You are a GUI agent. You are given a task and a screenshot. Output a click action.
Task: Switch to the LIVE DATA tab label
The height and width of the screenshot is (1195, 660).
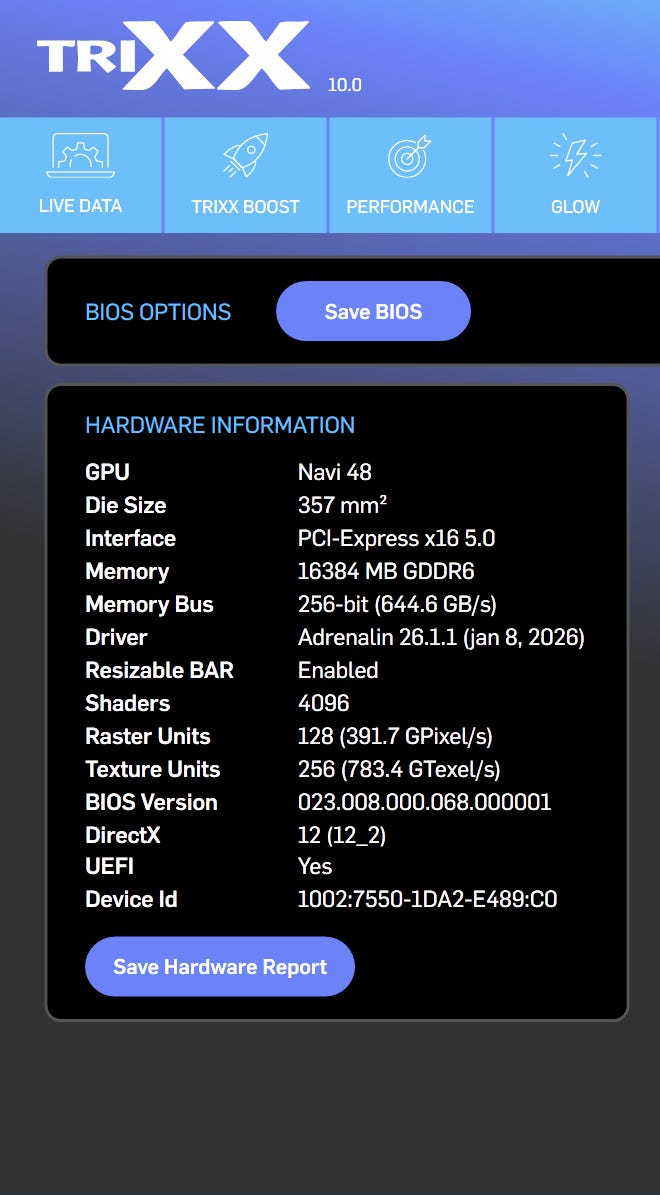pos(81,206)
